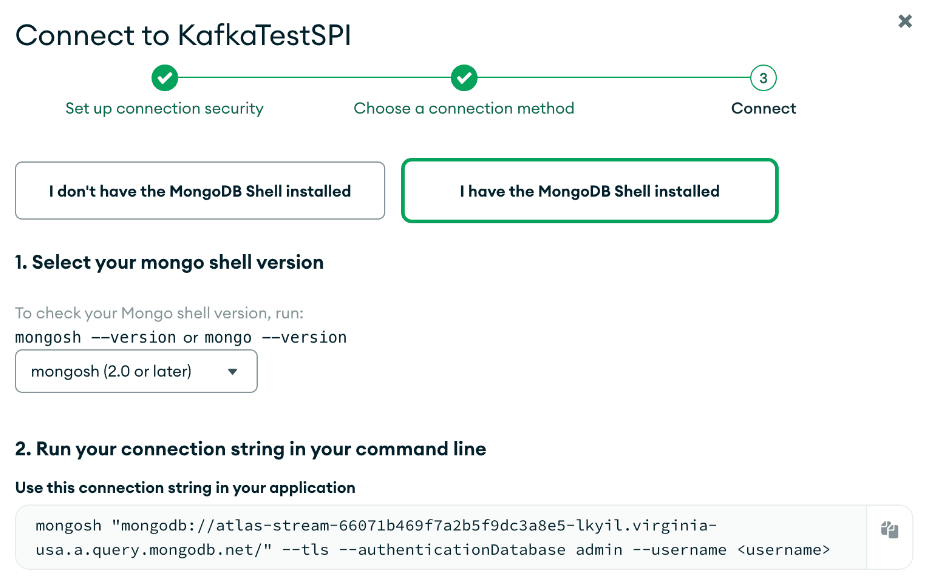This screenshot has height=584, width=932.
Task: Copy the mongosh connection string
Action: coord(889,530)
